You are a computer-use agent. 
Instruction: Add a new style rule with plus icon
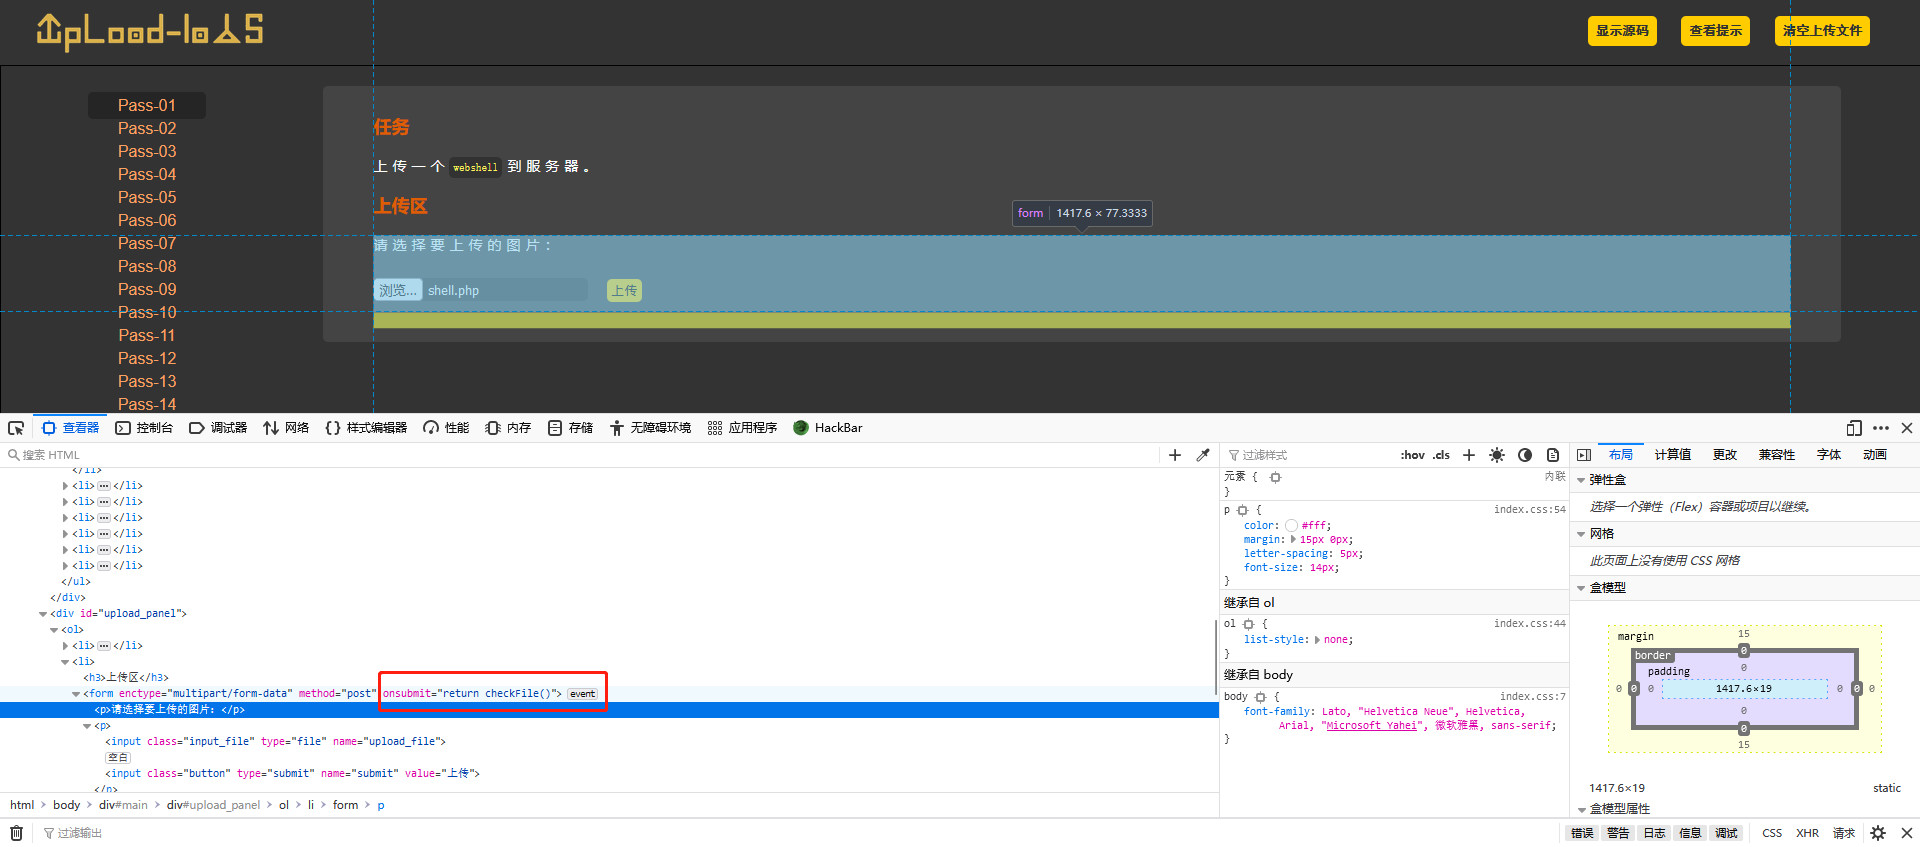[1469, 455]
